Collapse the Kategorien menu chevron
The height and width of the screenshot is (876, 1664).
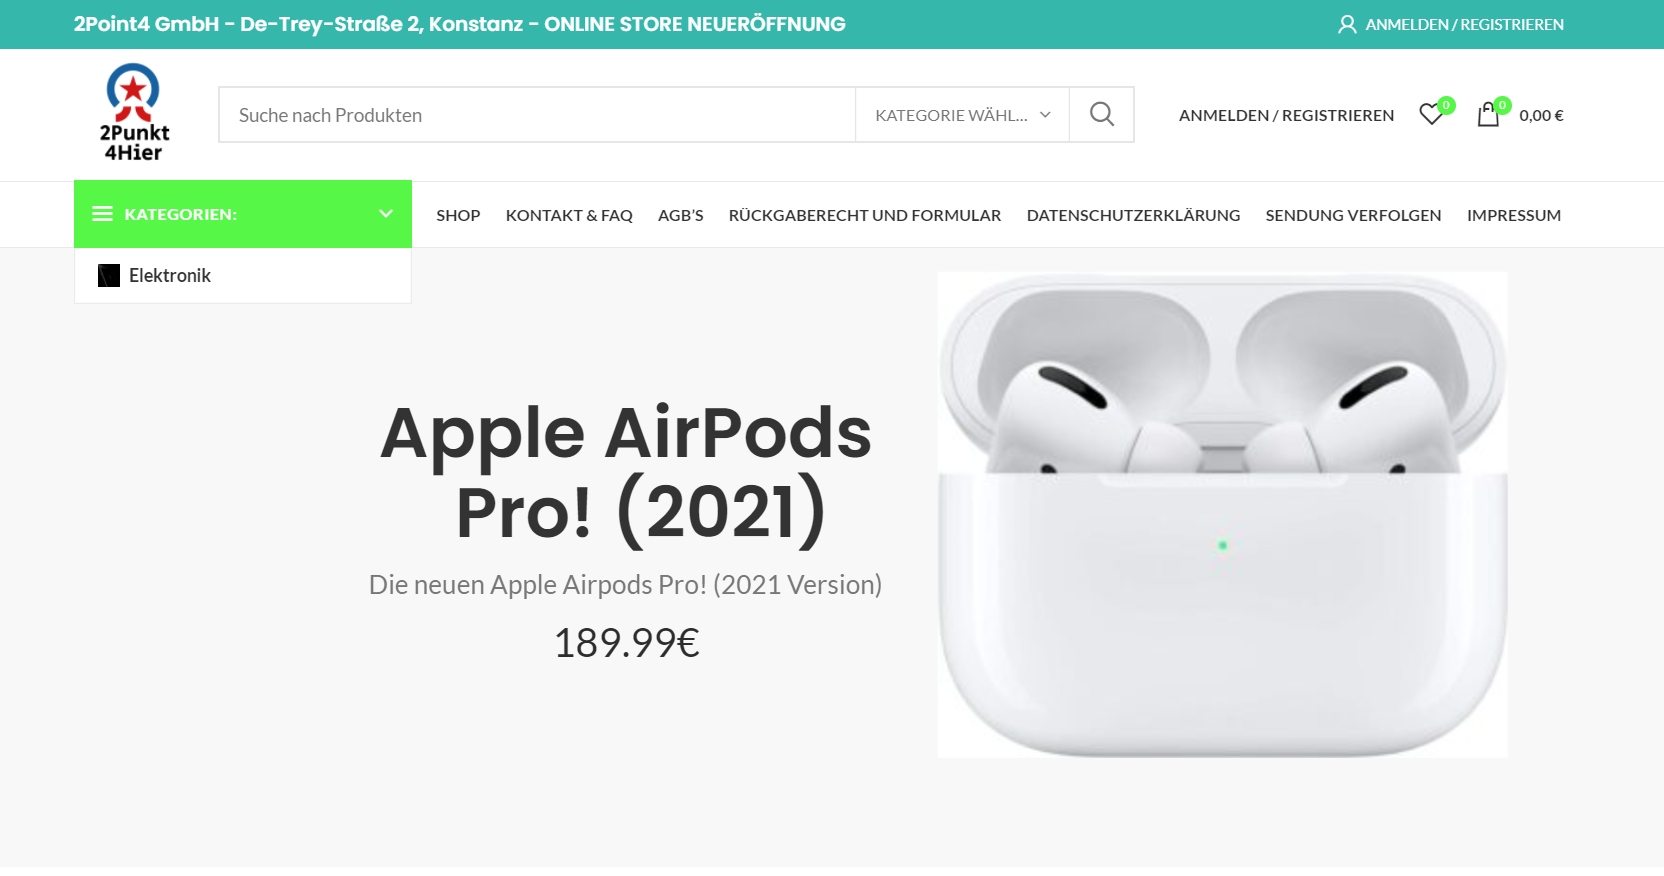coord(386,214)
